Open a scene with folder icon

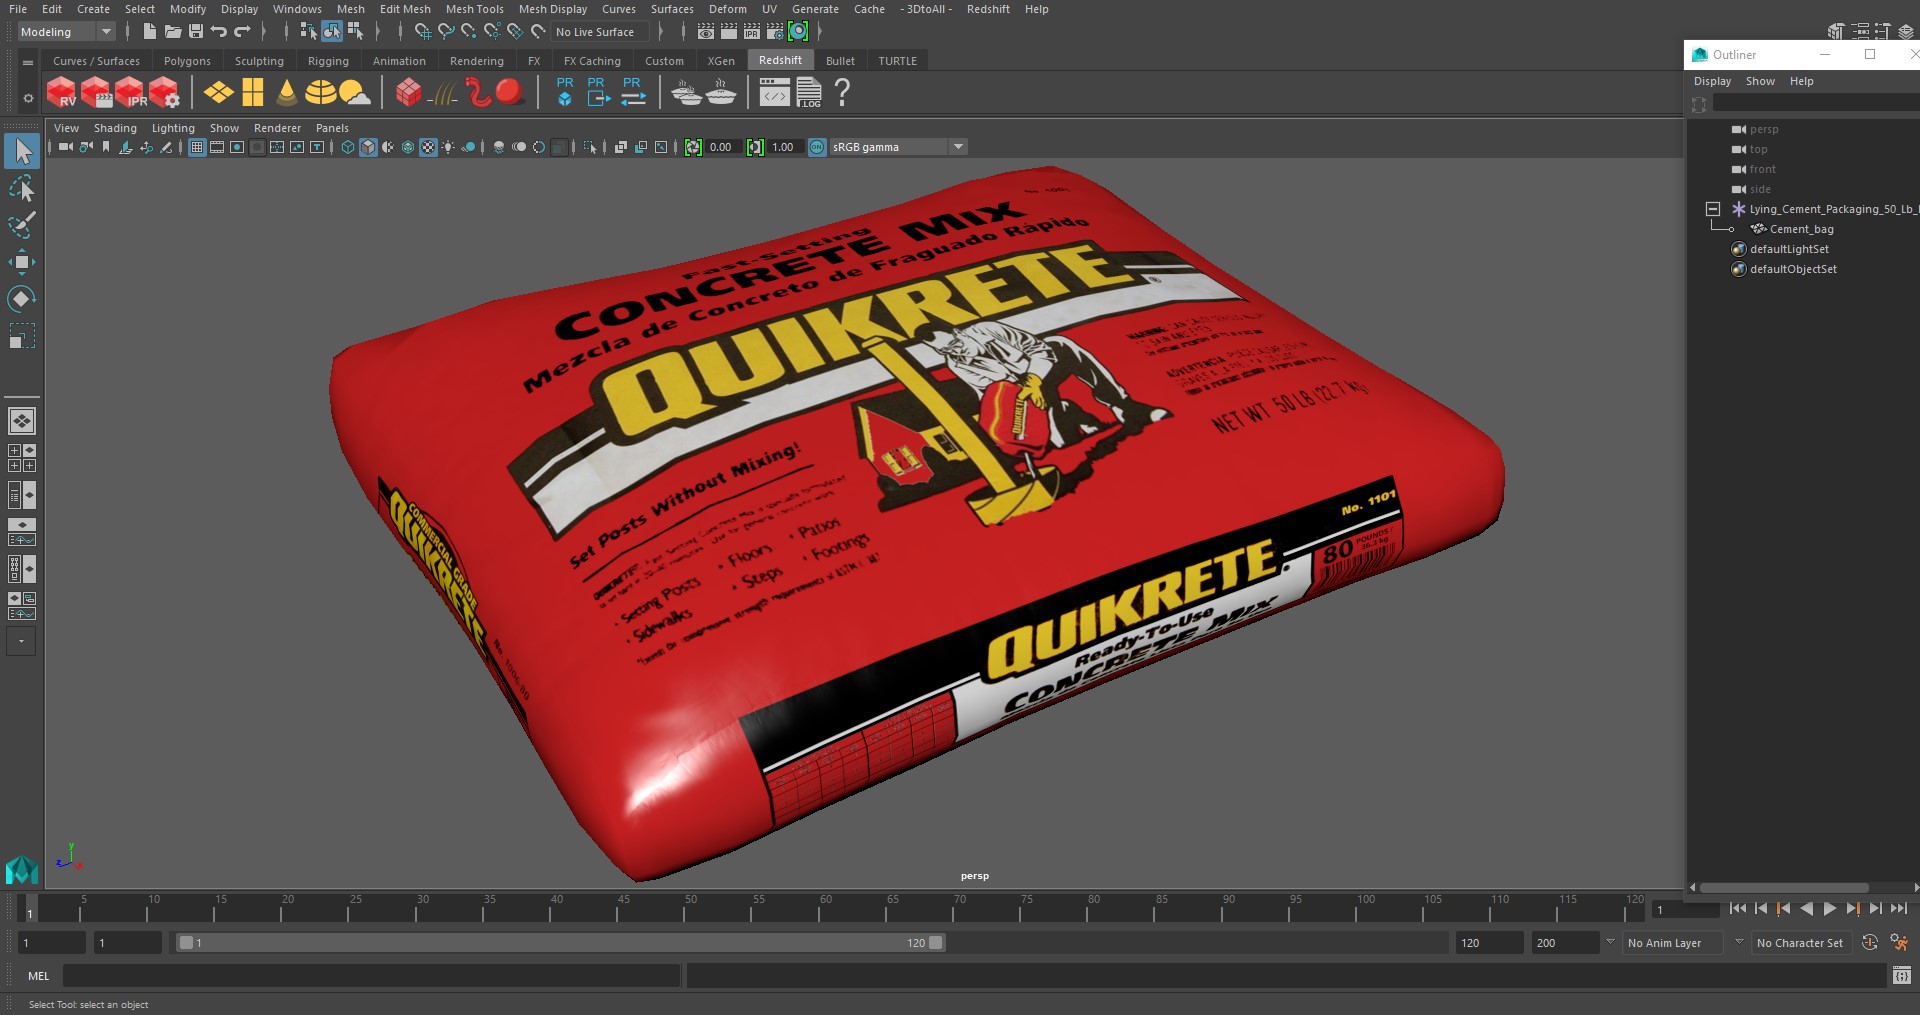(172, 32)
